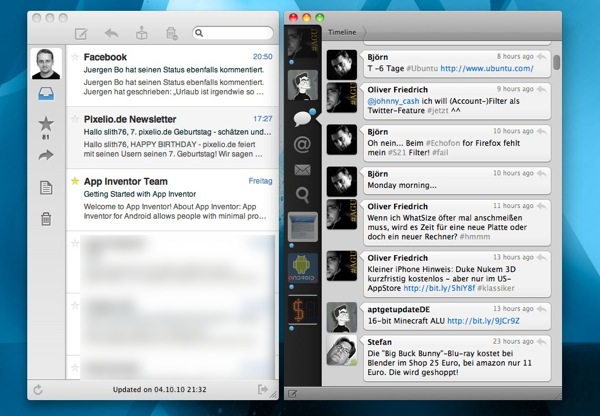Click the clipboard icon in the mail toolbar
Image resolution: width=600 pixels, height=416 pixels.
click(172, 33)
